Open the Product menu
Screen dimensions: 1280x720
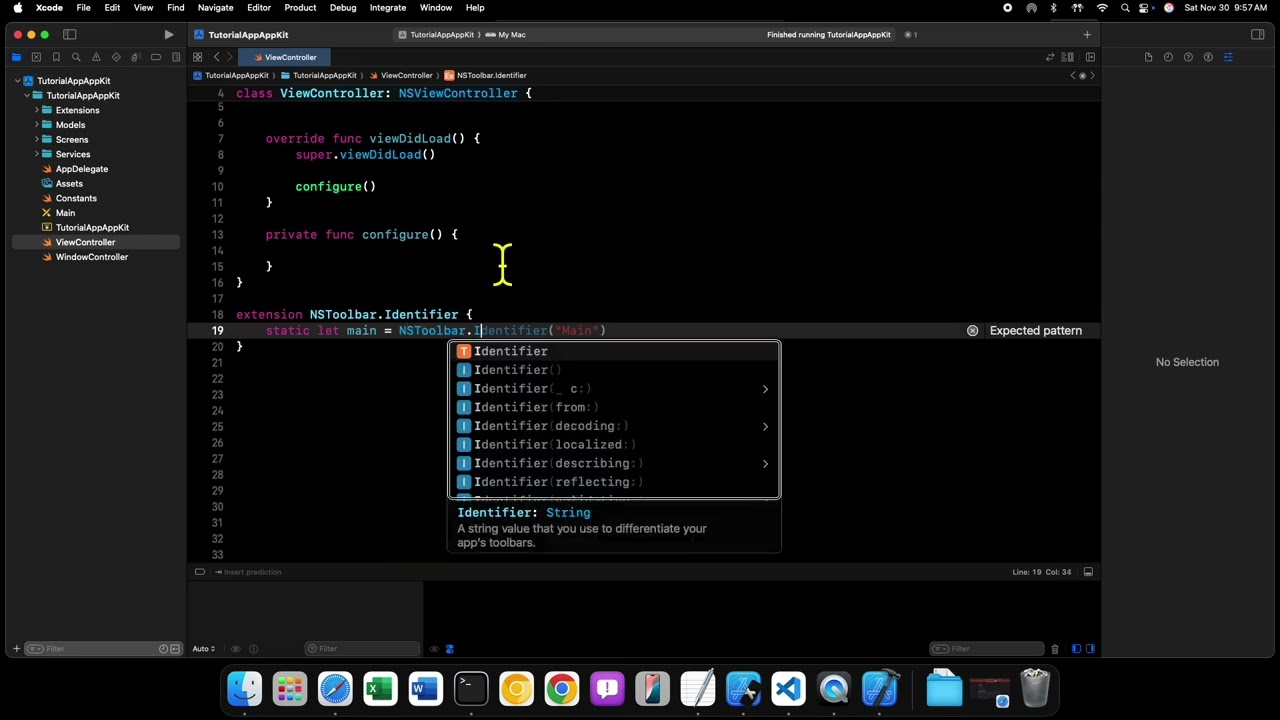pyautogui.click(x=300, y=8)
